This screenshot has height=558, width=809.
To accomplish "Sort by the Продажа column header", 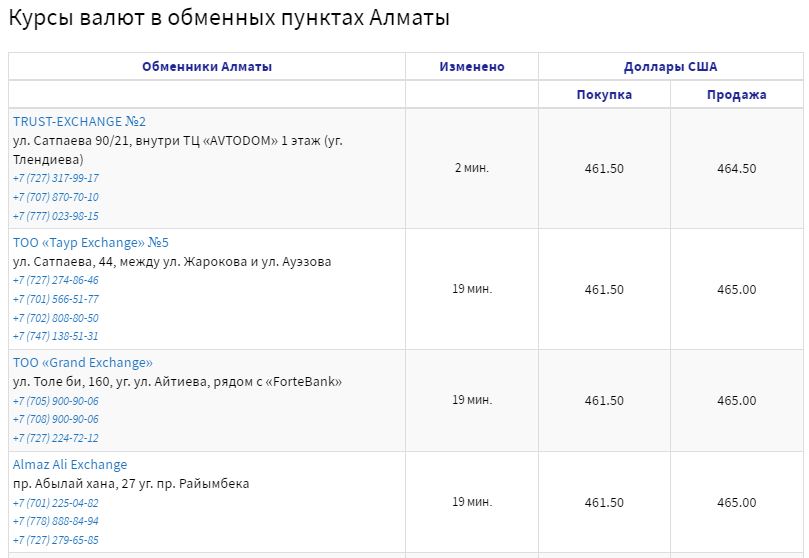I will tap(737, 95).
